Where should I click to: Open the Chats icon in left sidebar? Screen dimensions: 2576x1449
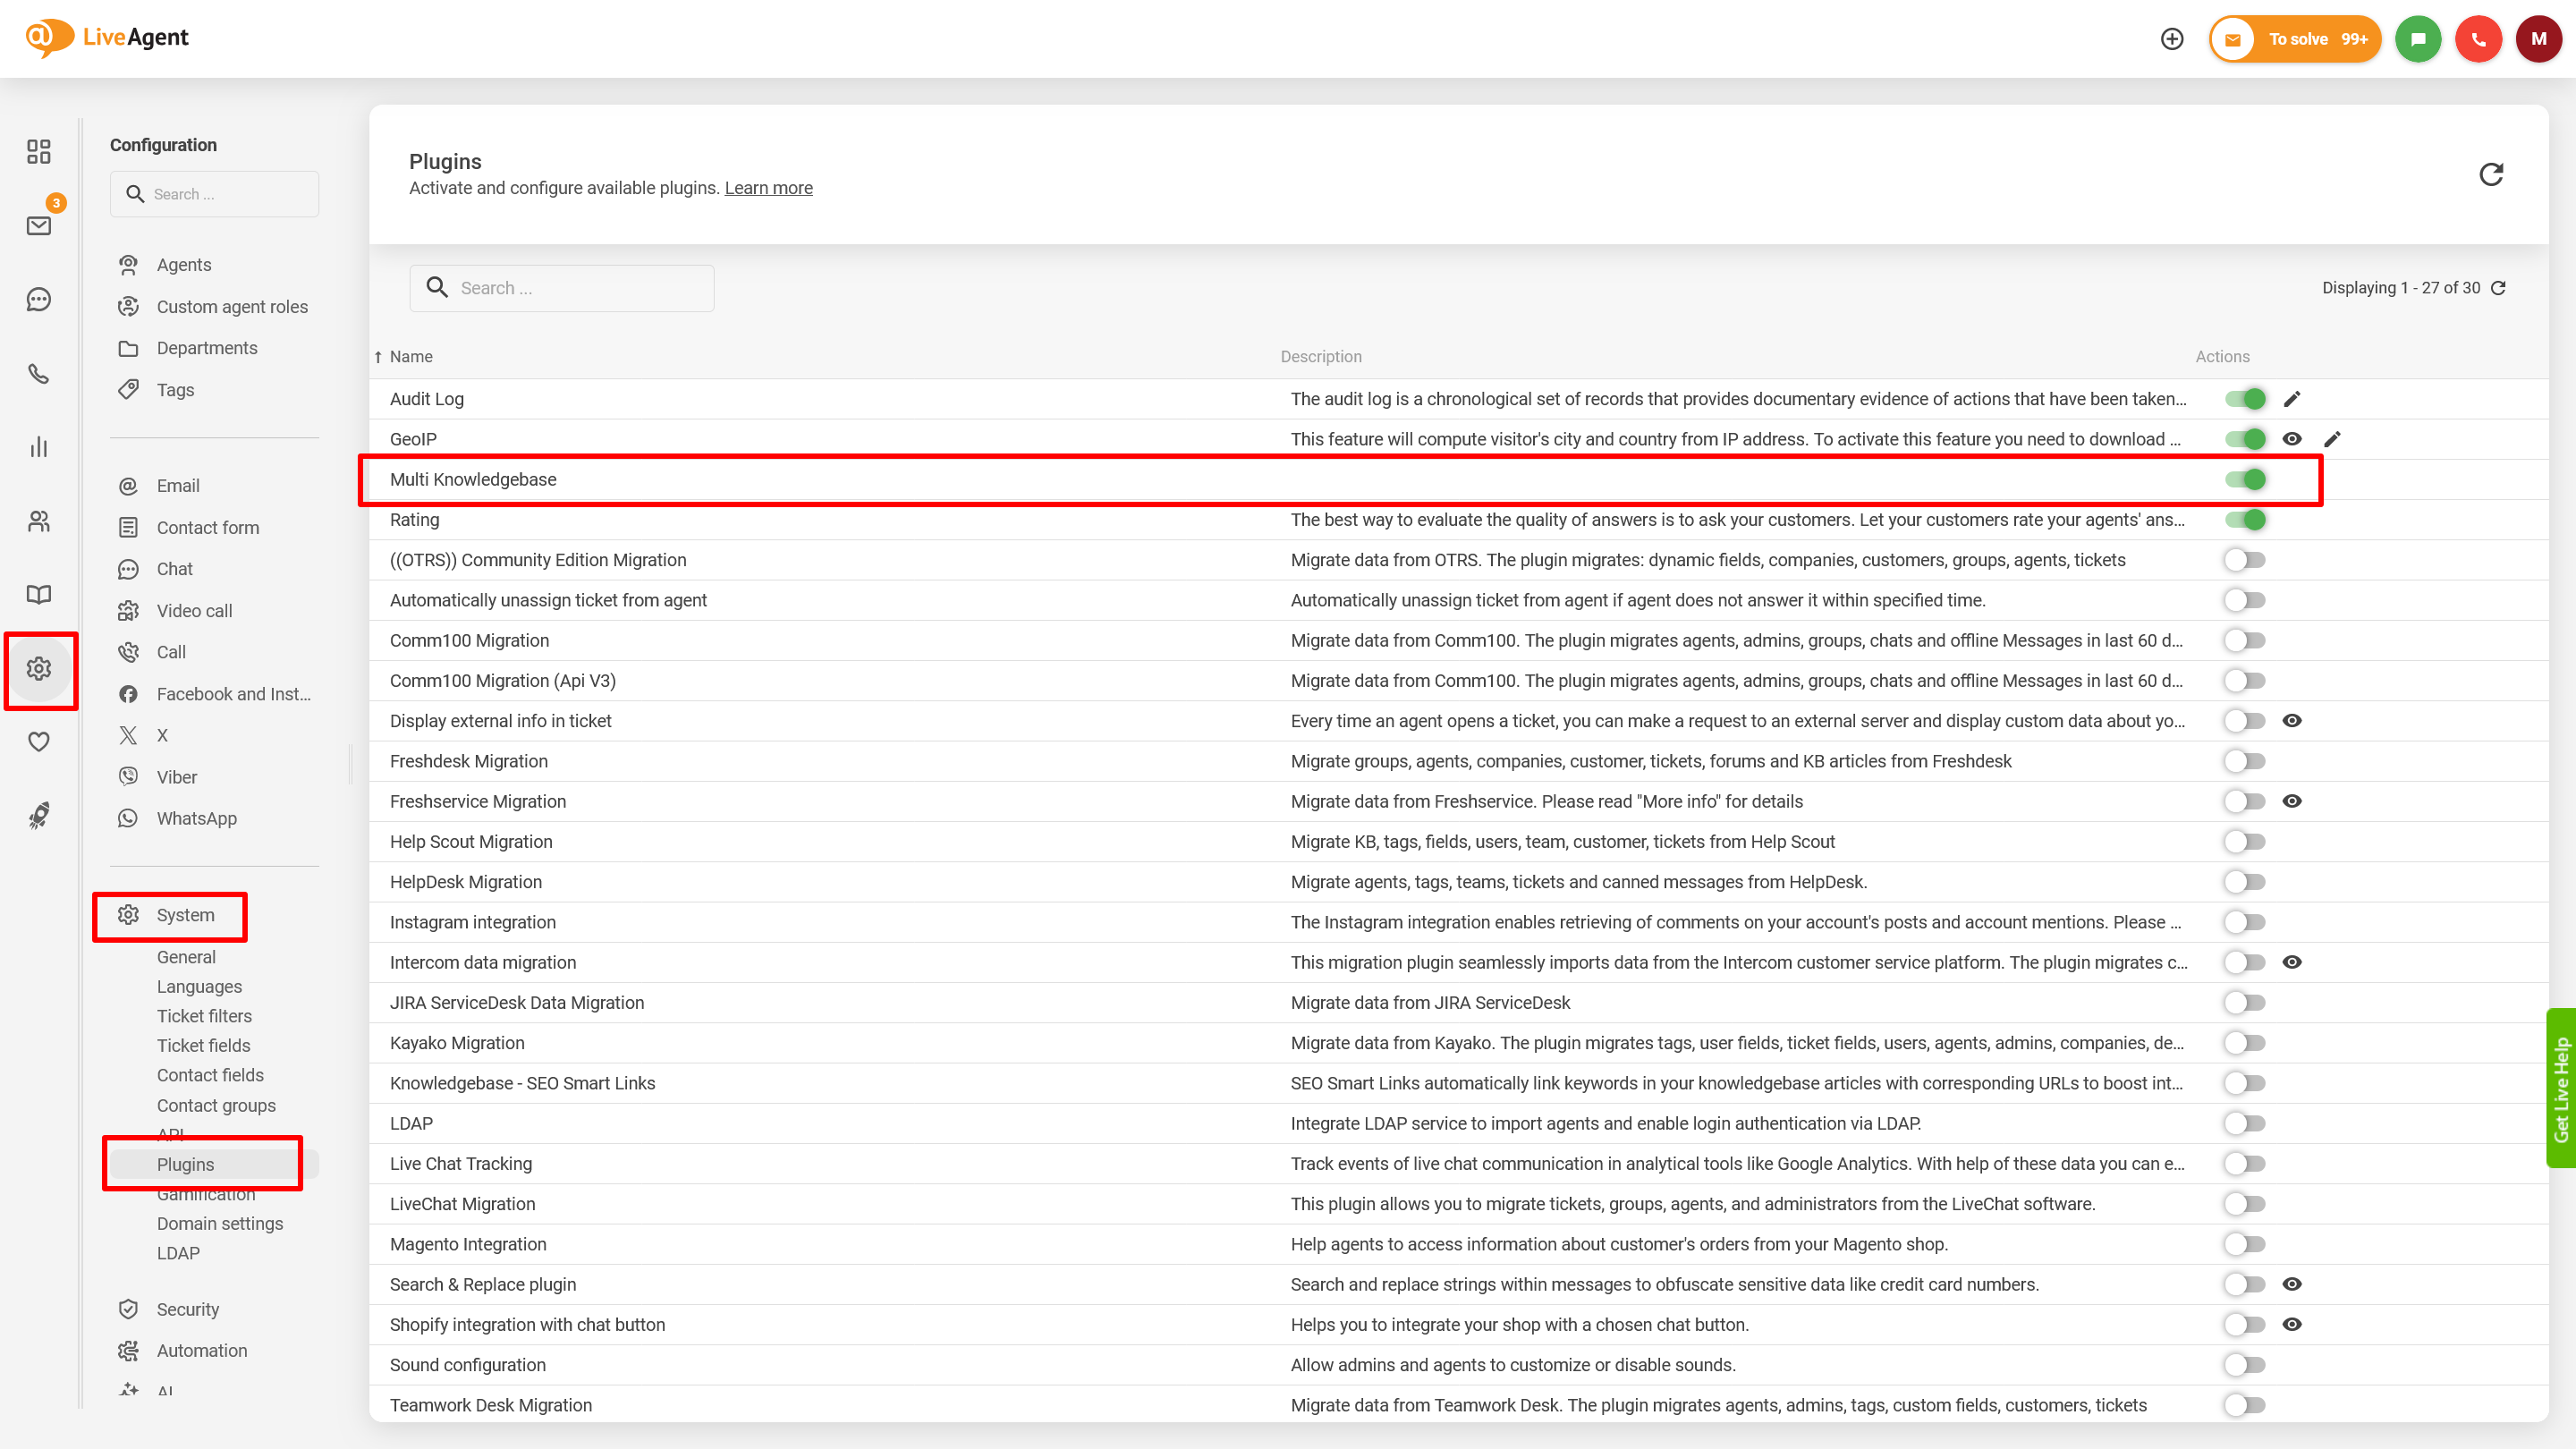(x=39, y=299)
